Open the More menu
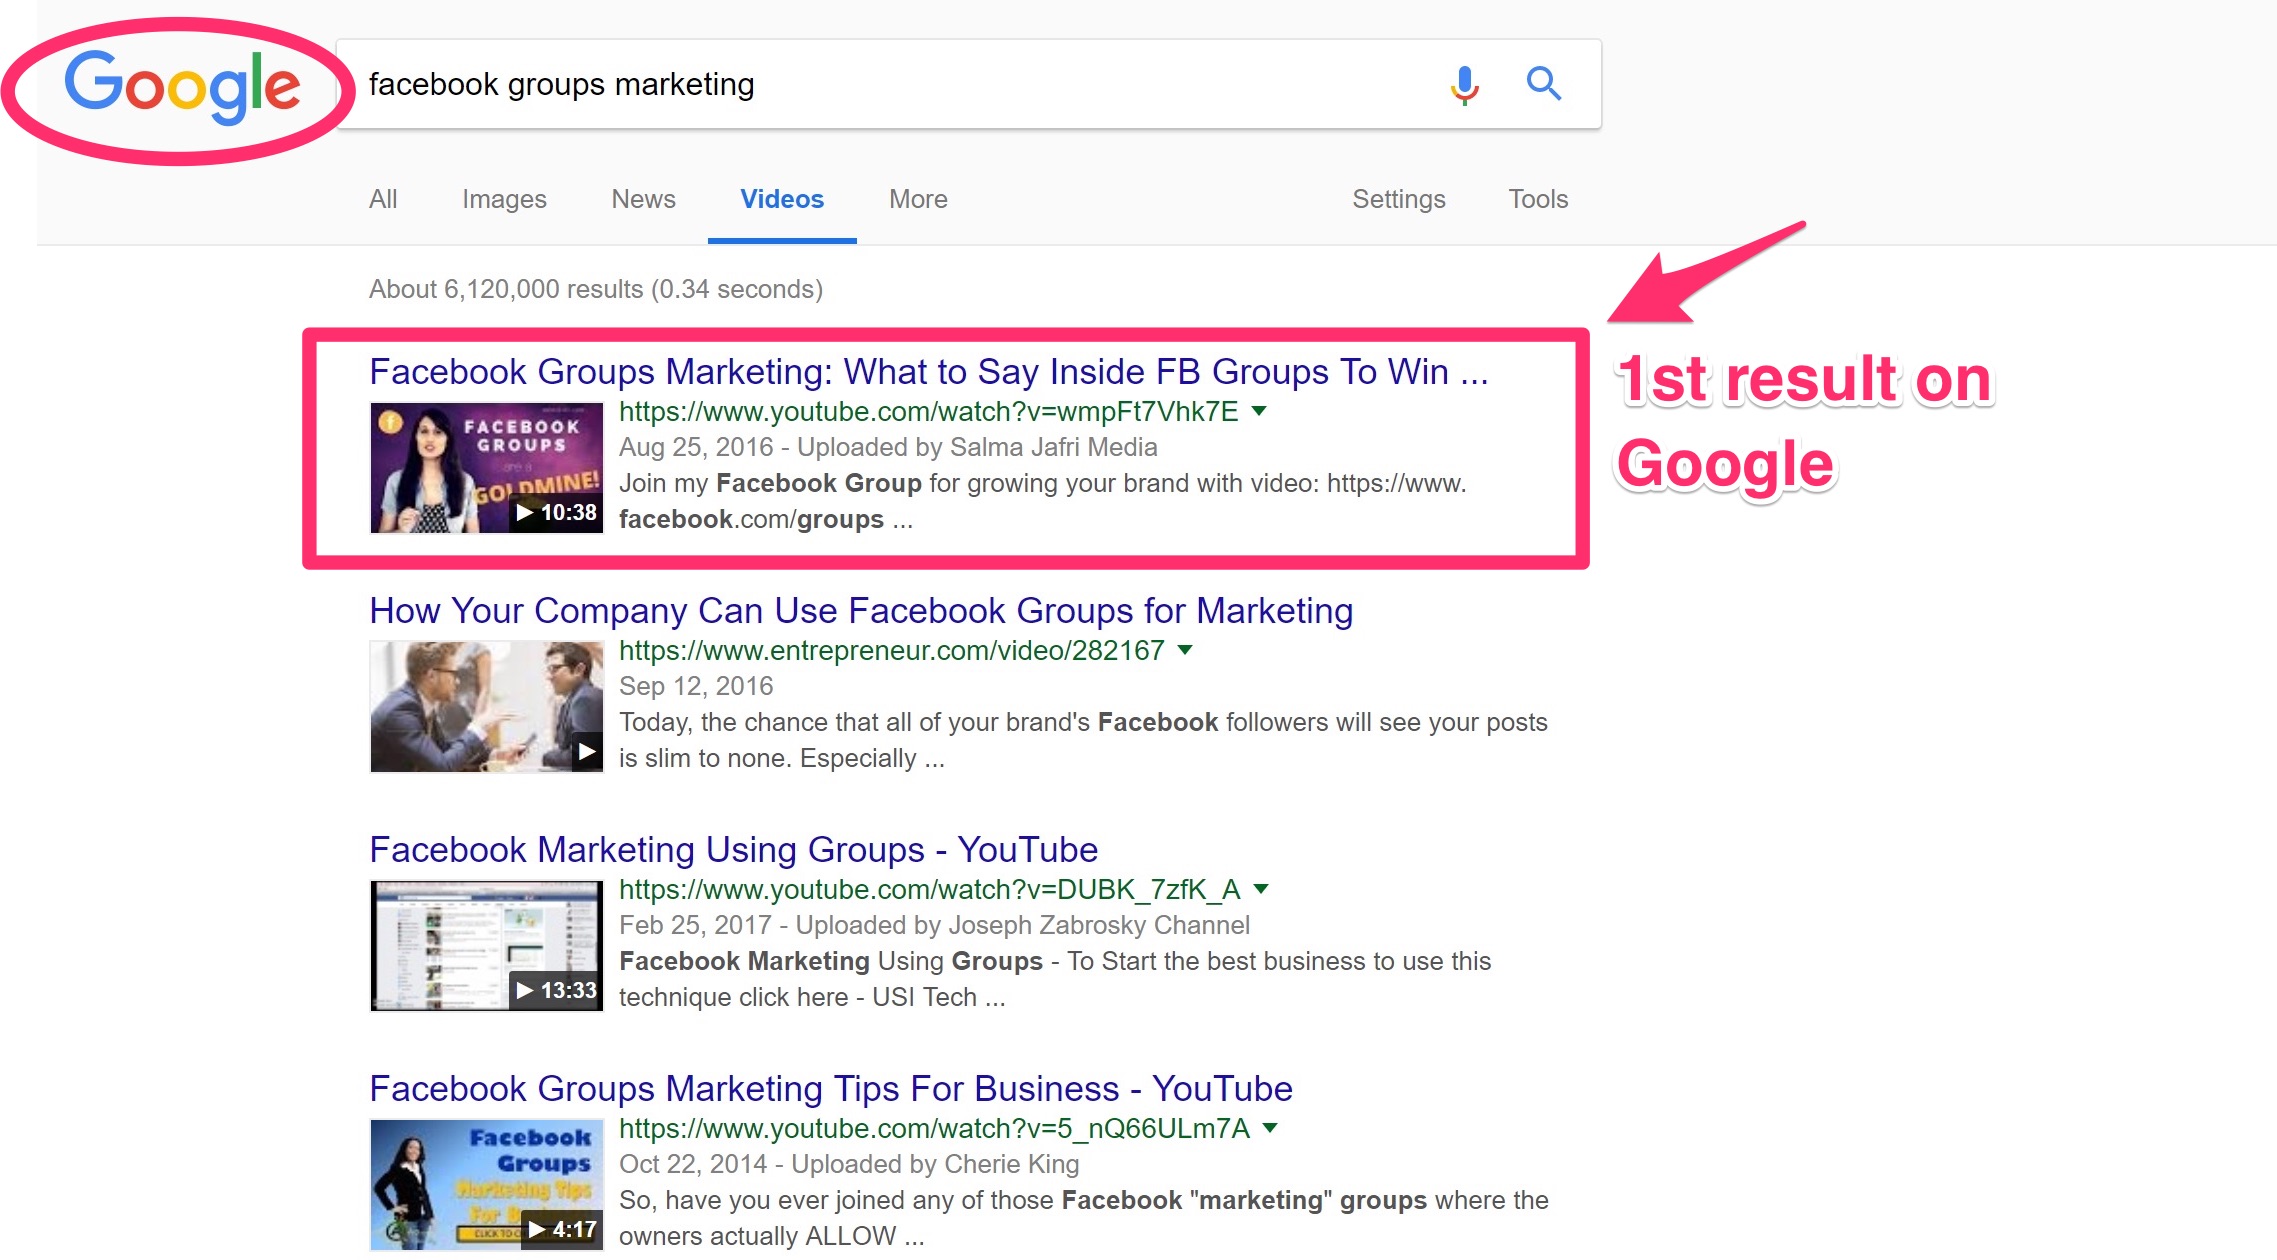 point(918,199)
